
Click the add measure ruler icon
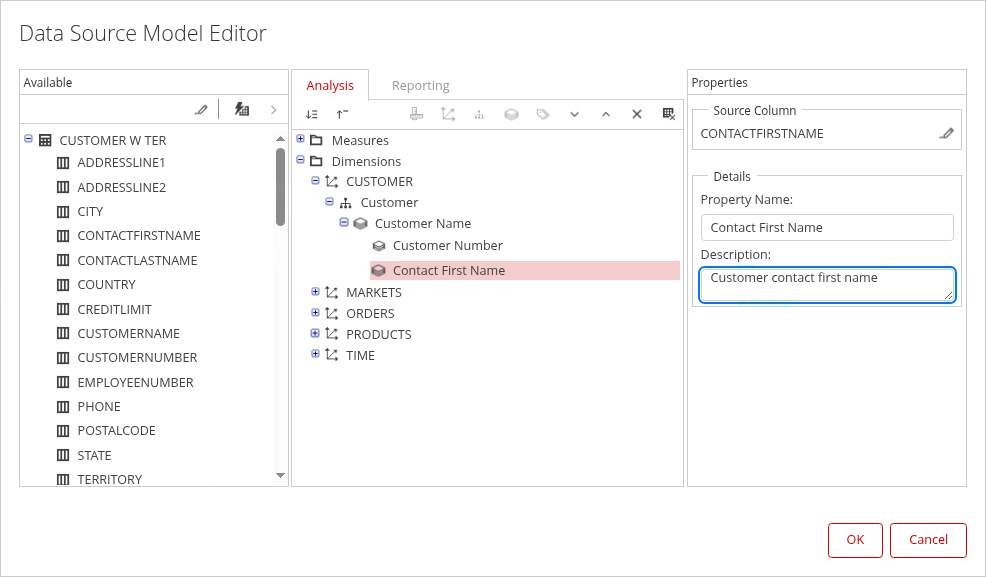click(x=417, y=115)
